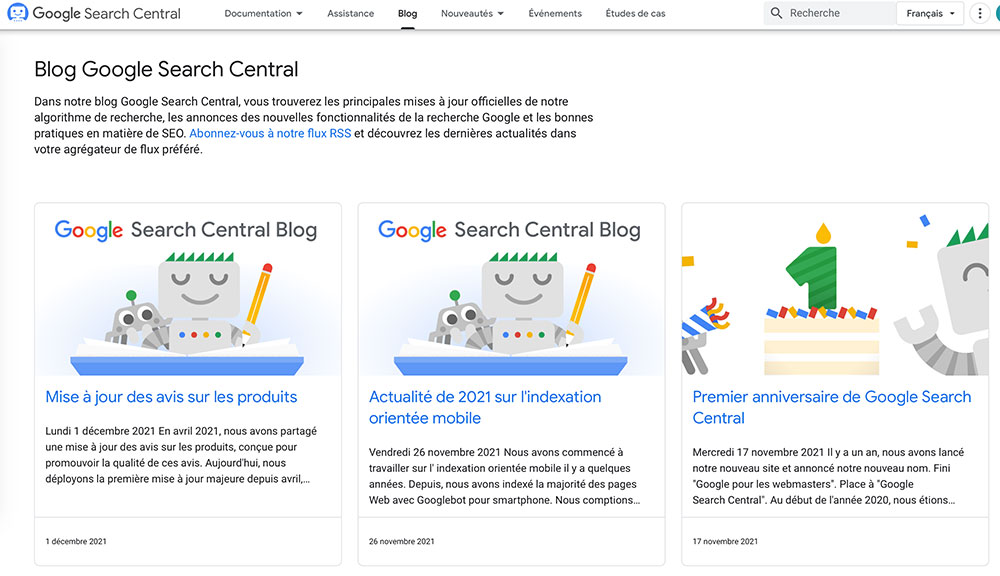Open article Mise à jour des avis sur les produits

[x=171, y=397]
